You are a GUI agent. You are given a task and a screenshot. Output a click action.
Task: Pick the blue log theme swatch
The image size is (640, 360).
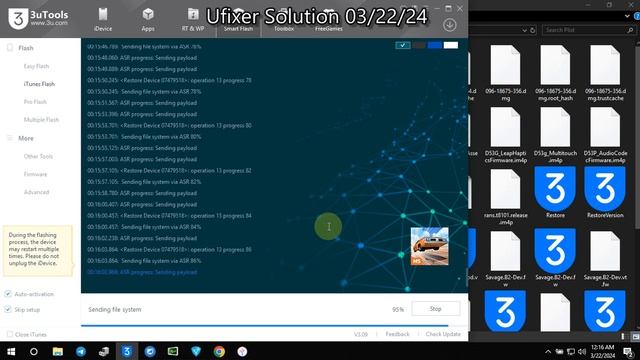point(435,45)
